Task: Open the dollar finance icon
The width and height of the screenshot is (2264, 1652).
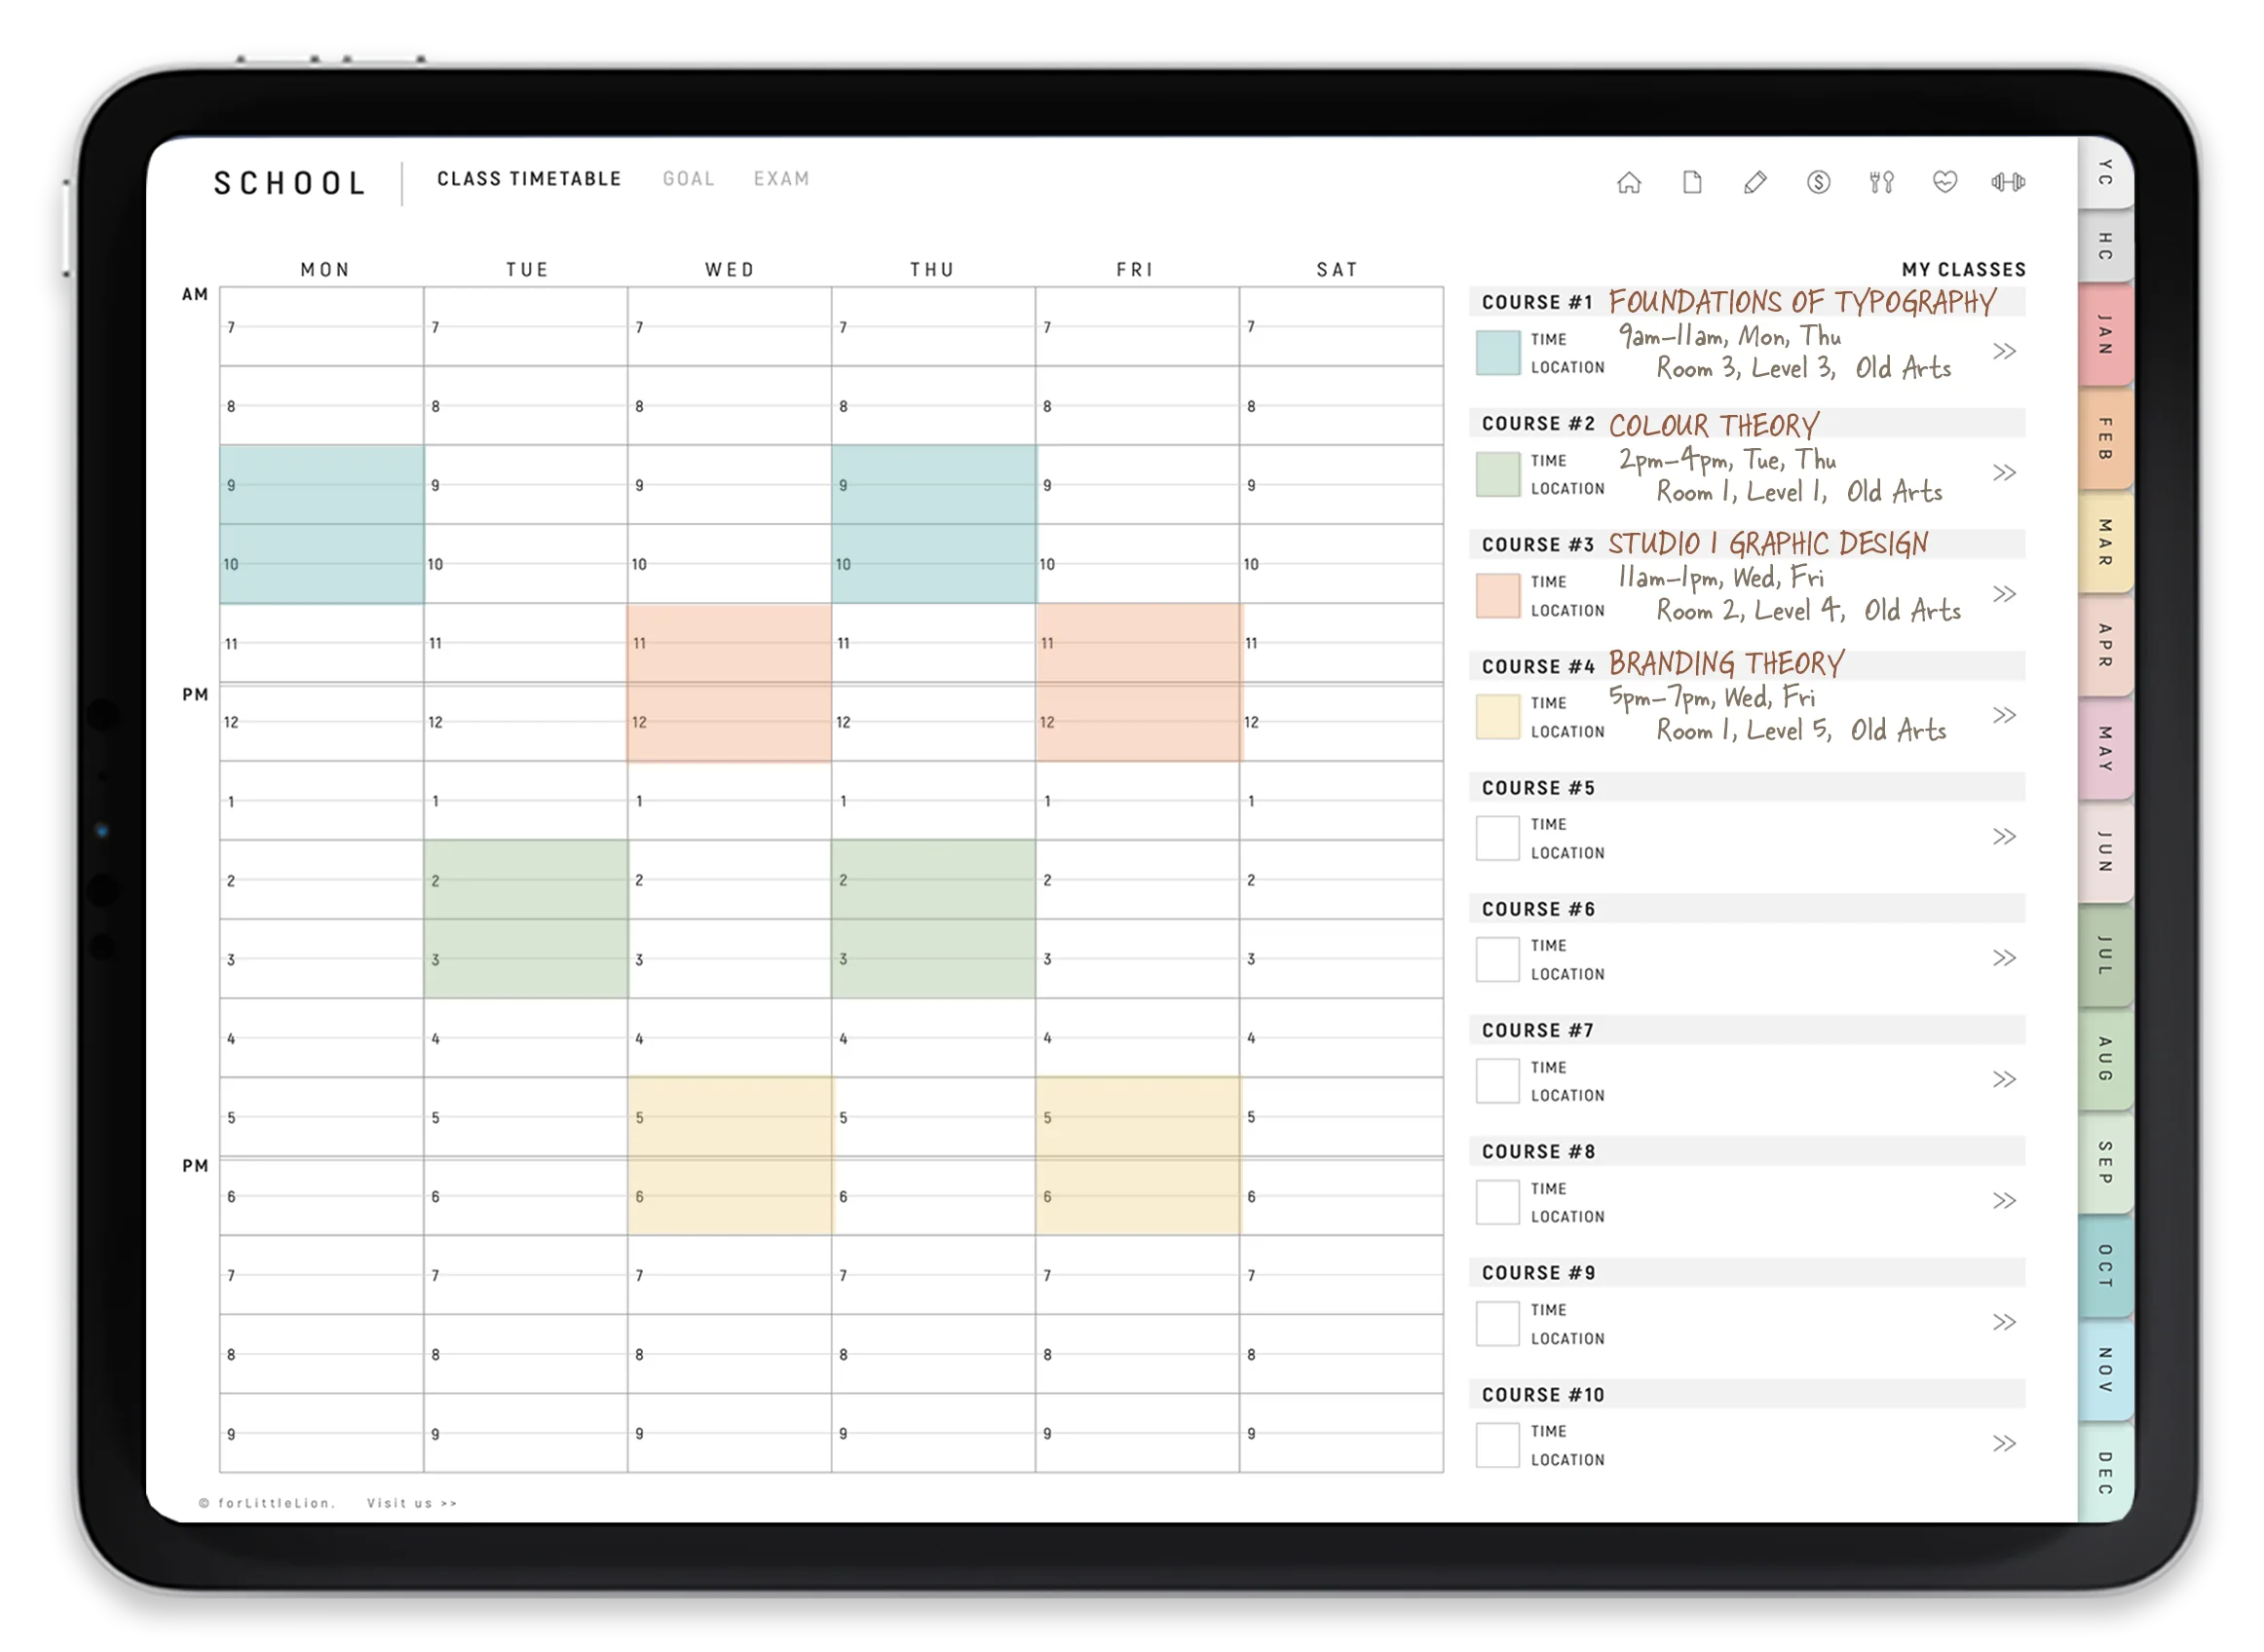Action: point(1818,182)
